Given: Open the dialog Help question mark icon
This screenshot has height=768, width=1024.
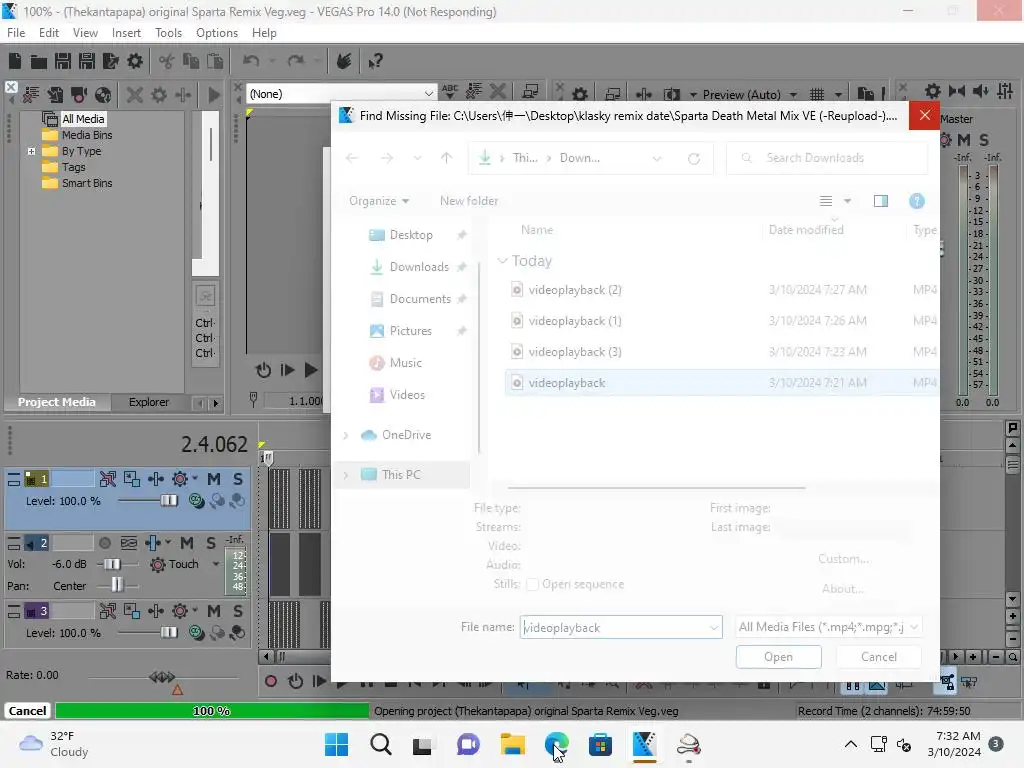Looking at the screenshot, I should point(916,201).
